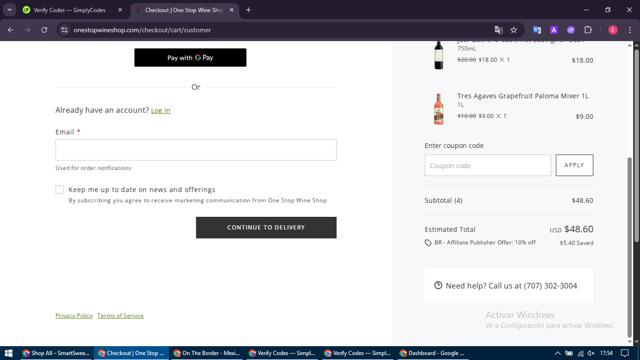The width and height of the screenshot is (640, 360).
Task: Focus the Email input field
Action: tap(196, 150)
